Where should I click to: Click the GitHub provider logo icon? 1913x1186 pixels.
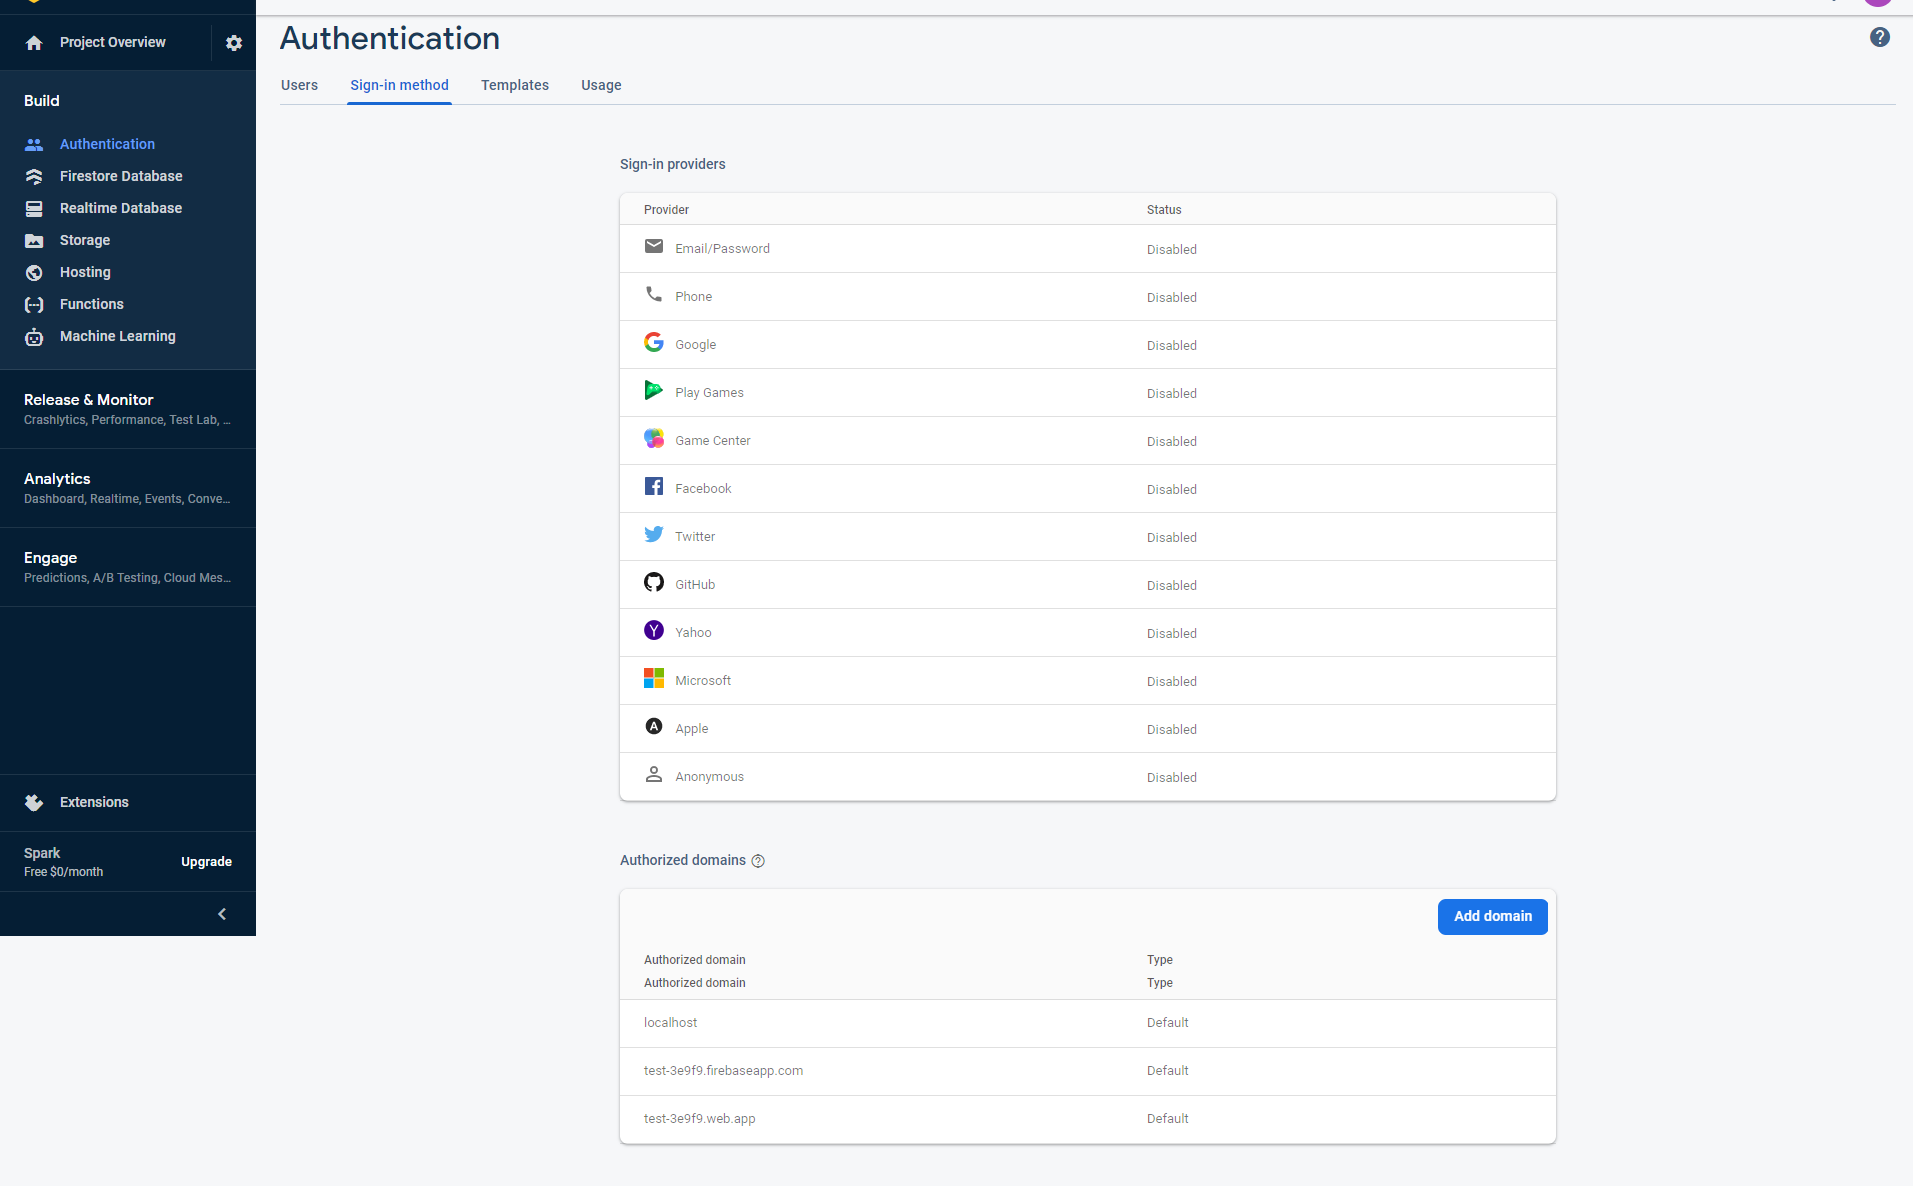(x=654, y=583)
